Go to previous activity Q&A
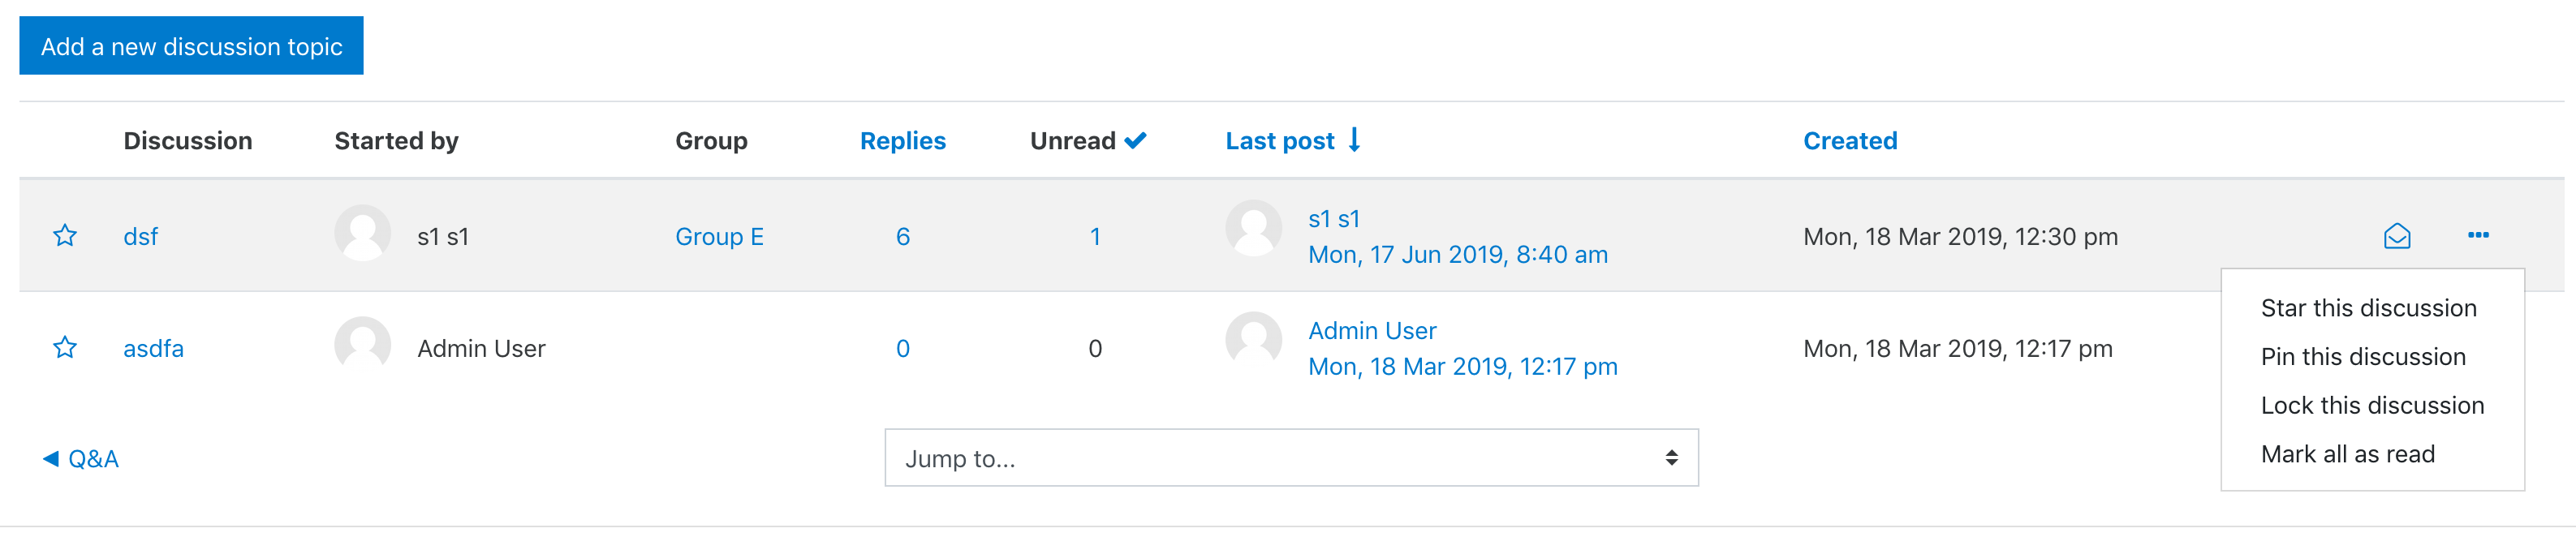This screenshot has width=2576, height=537. [80, 459]
